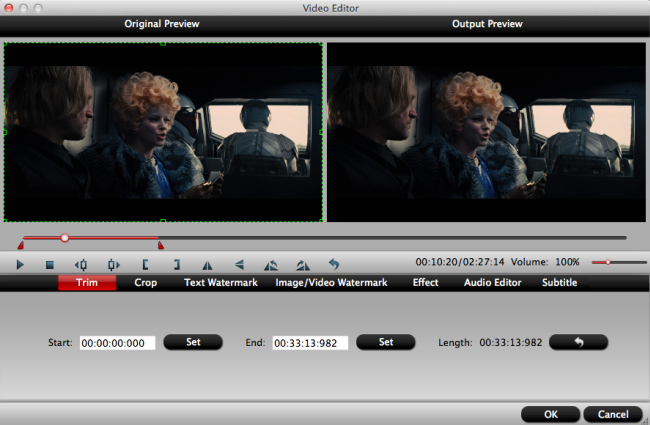Cancel the video edits
The width and height of the screenshot is (650, 425).
pyautogui.click(x=613, y=414)
